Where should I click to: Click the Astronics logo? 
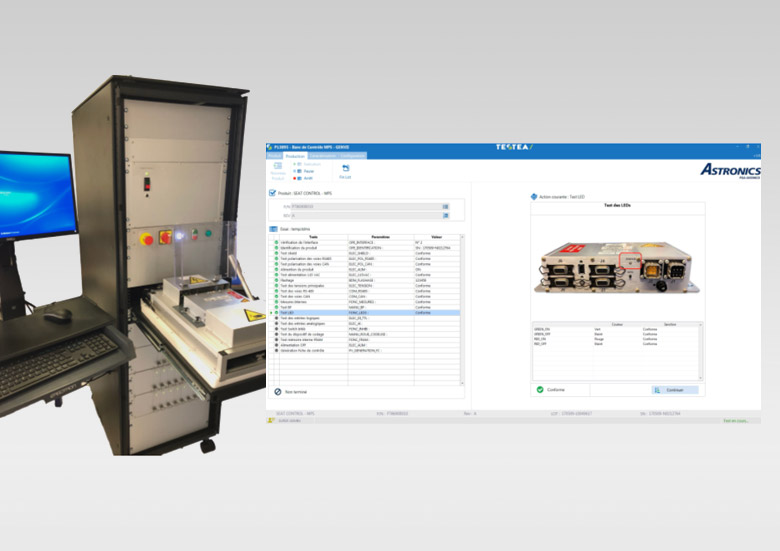[x=730, y=171]
